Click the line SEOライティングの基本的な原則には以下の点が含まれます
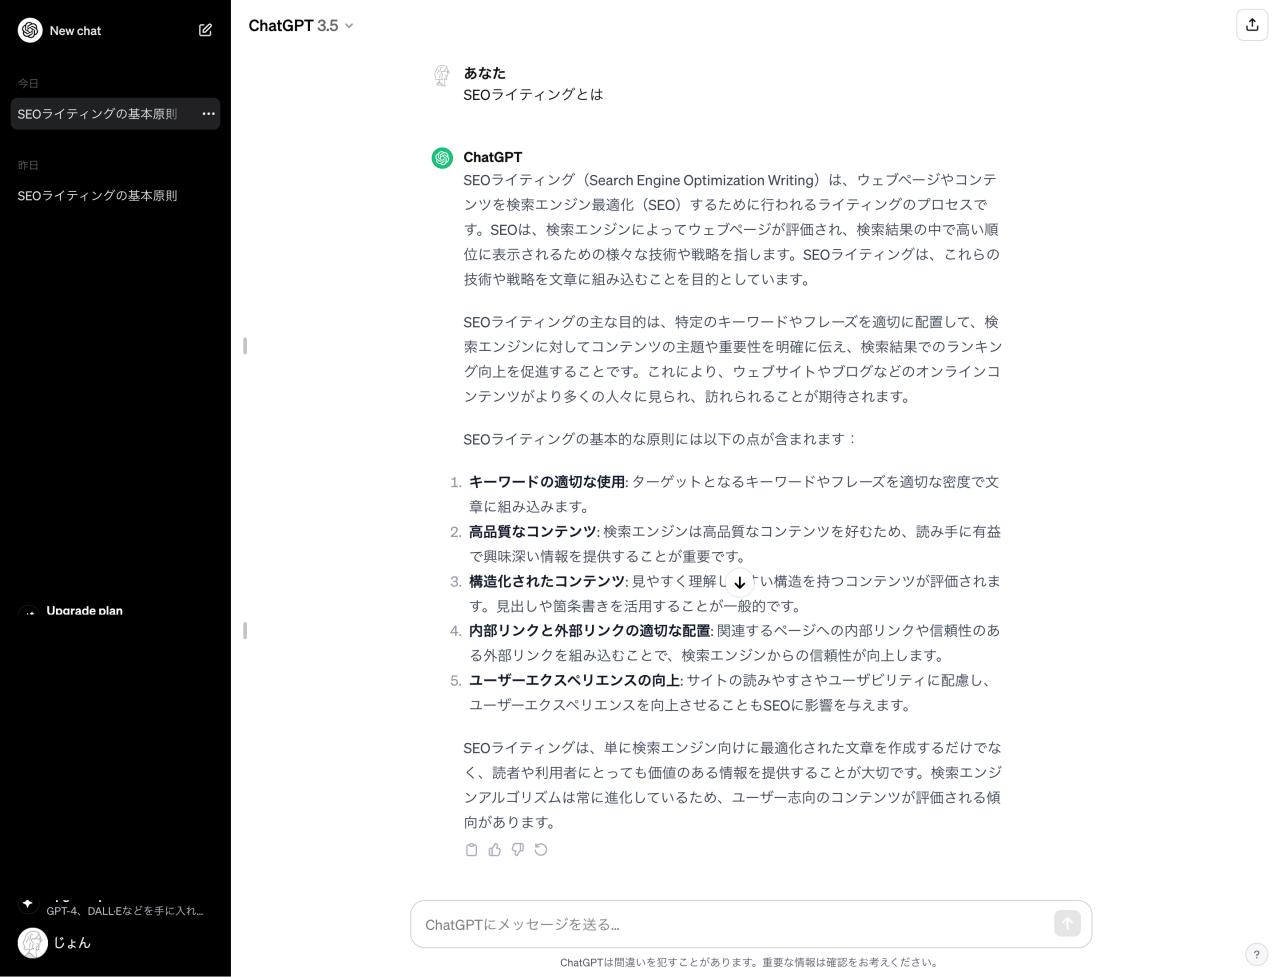1279x977 pixels. tap(660, 439)
